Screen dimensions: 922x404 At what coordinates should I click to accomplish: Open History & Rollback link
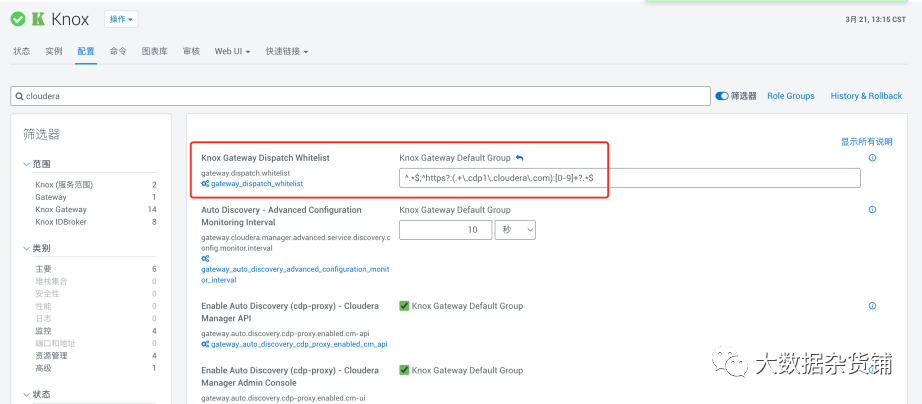866,96
